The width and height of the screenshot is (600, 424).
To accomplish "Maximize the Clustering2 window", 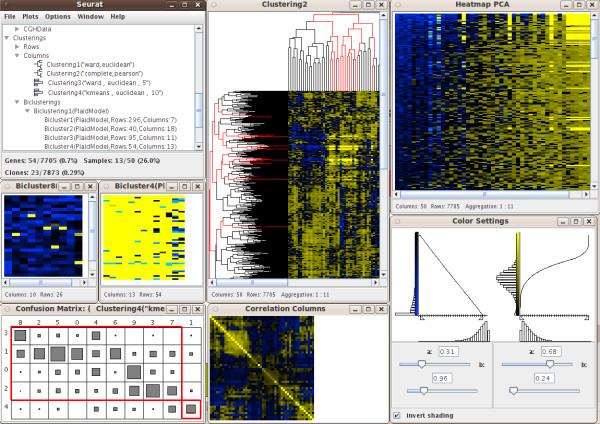I will pos(368,5).
